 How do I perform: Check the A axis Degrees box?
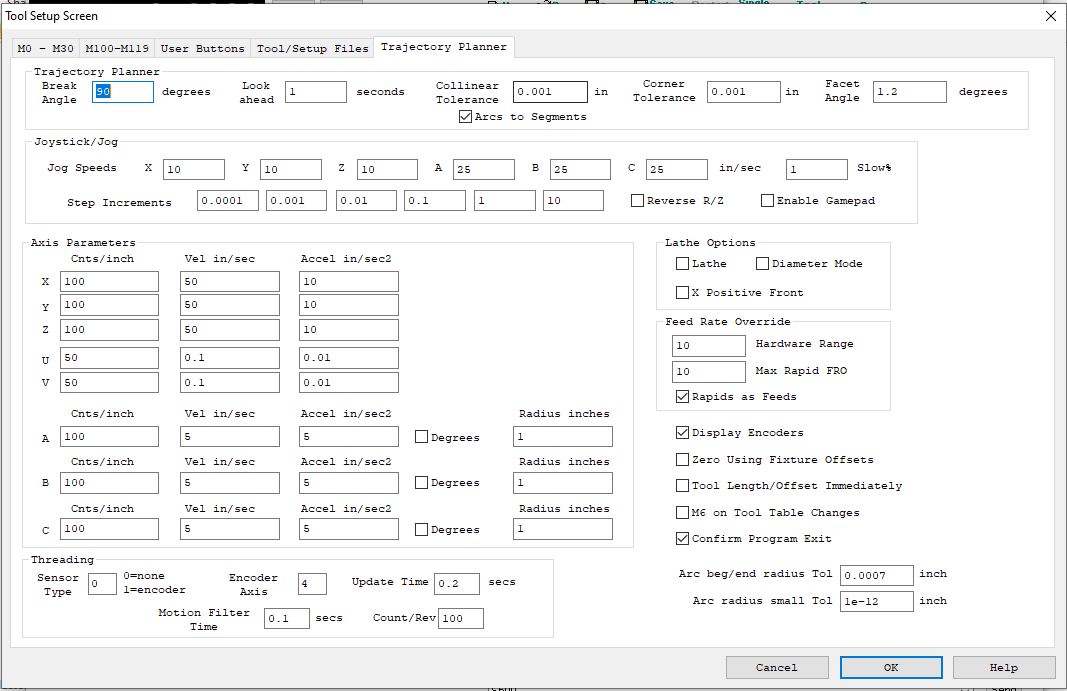click(422, 437)
